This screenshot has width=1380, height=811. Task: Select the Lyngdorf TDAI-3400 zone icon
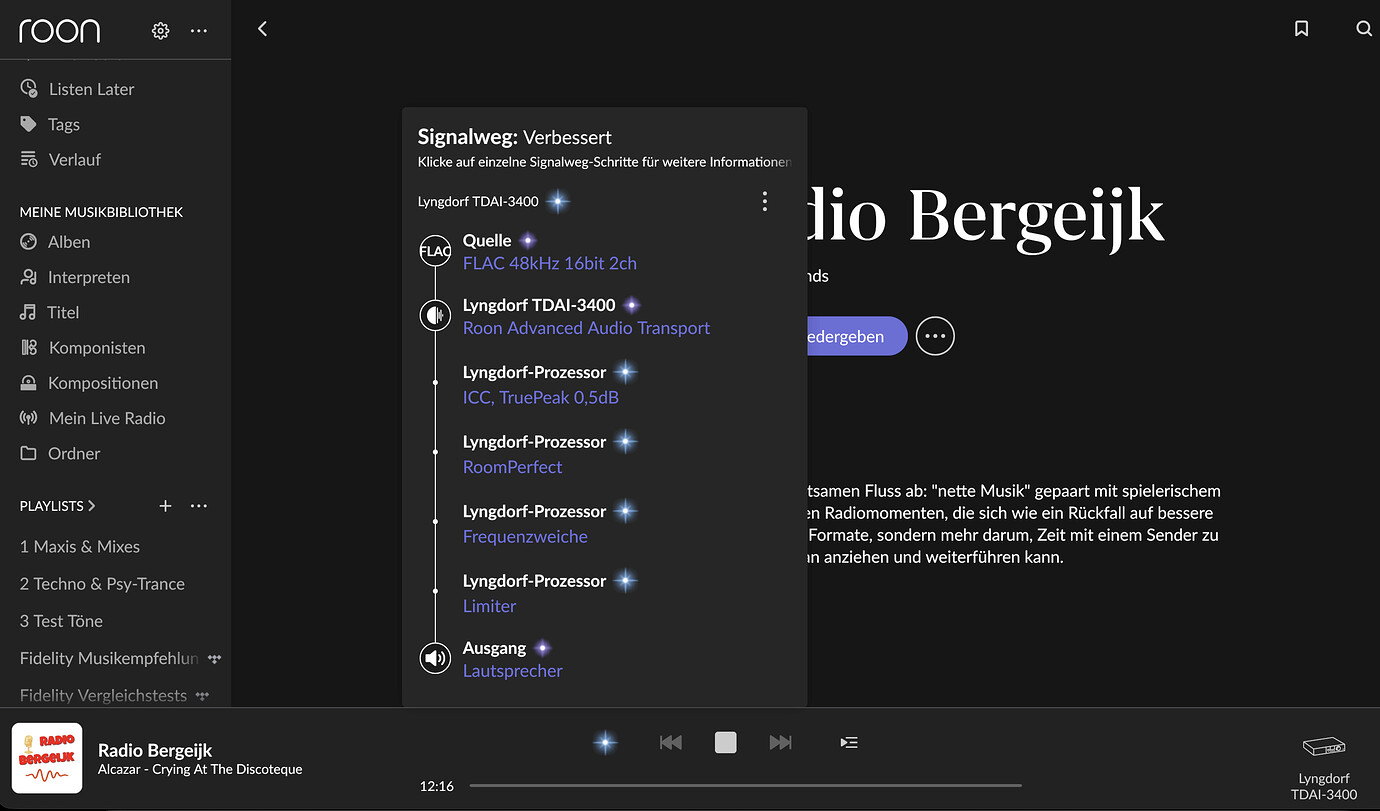coord(1323,747)
